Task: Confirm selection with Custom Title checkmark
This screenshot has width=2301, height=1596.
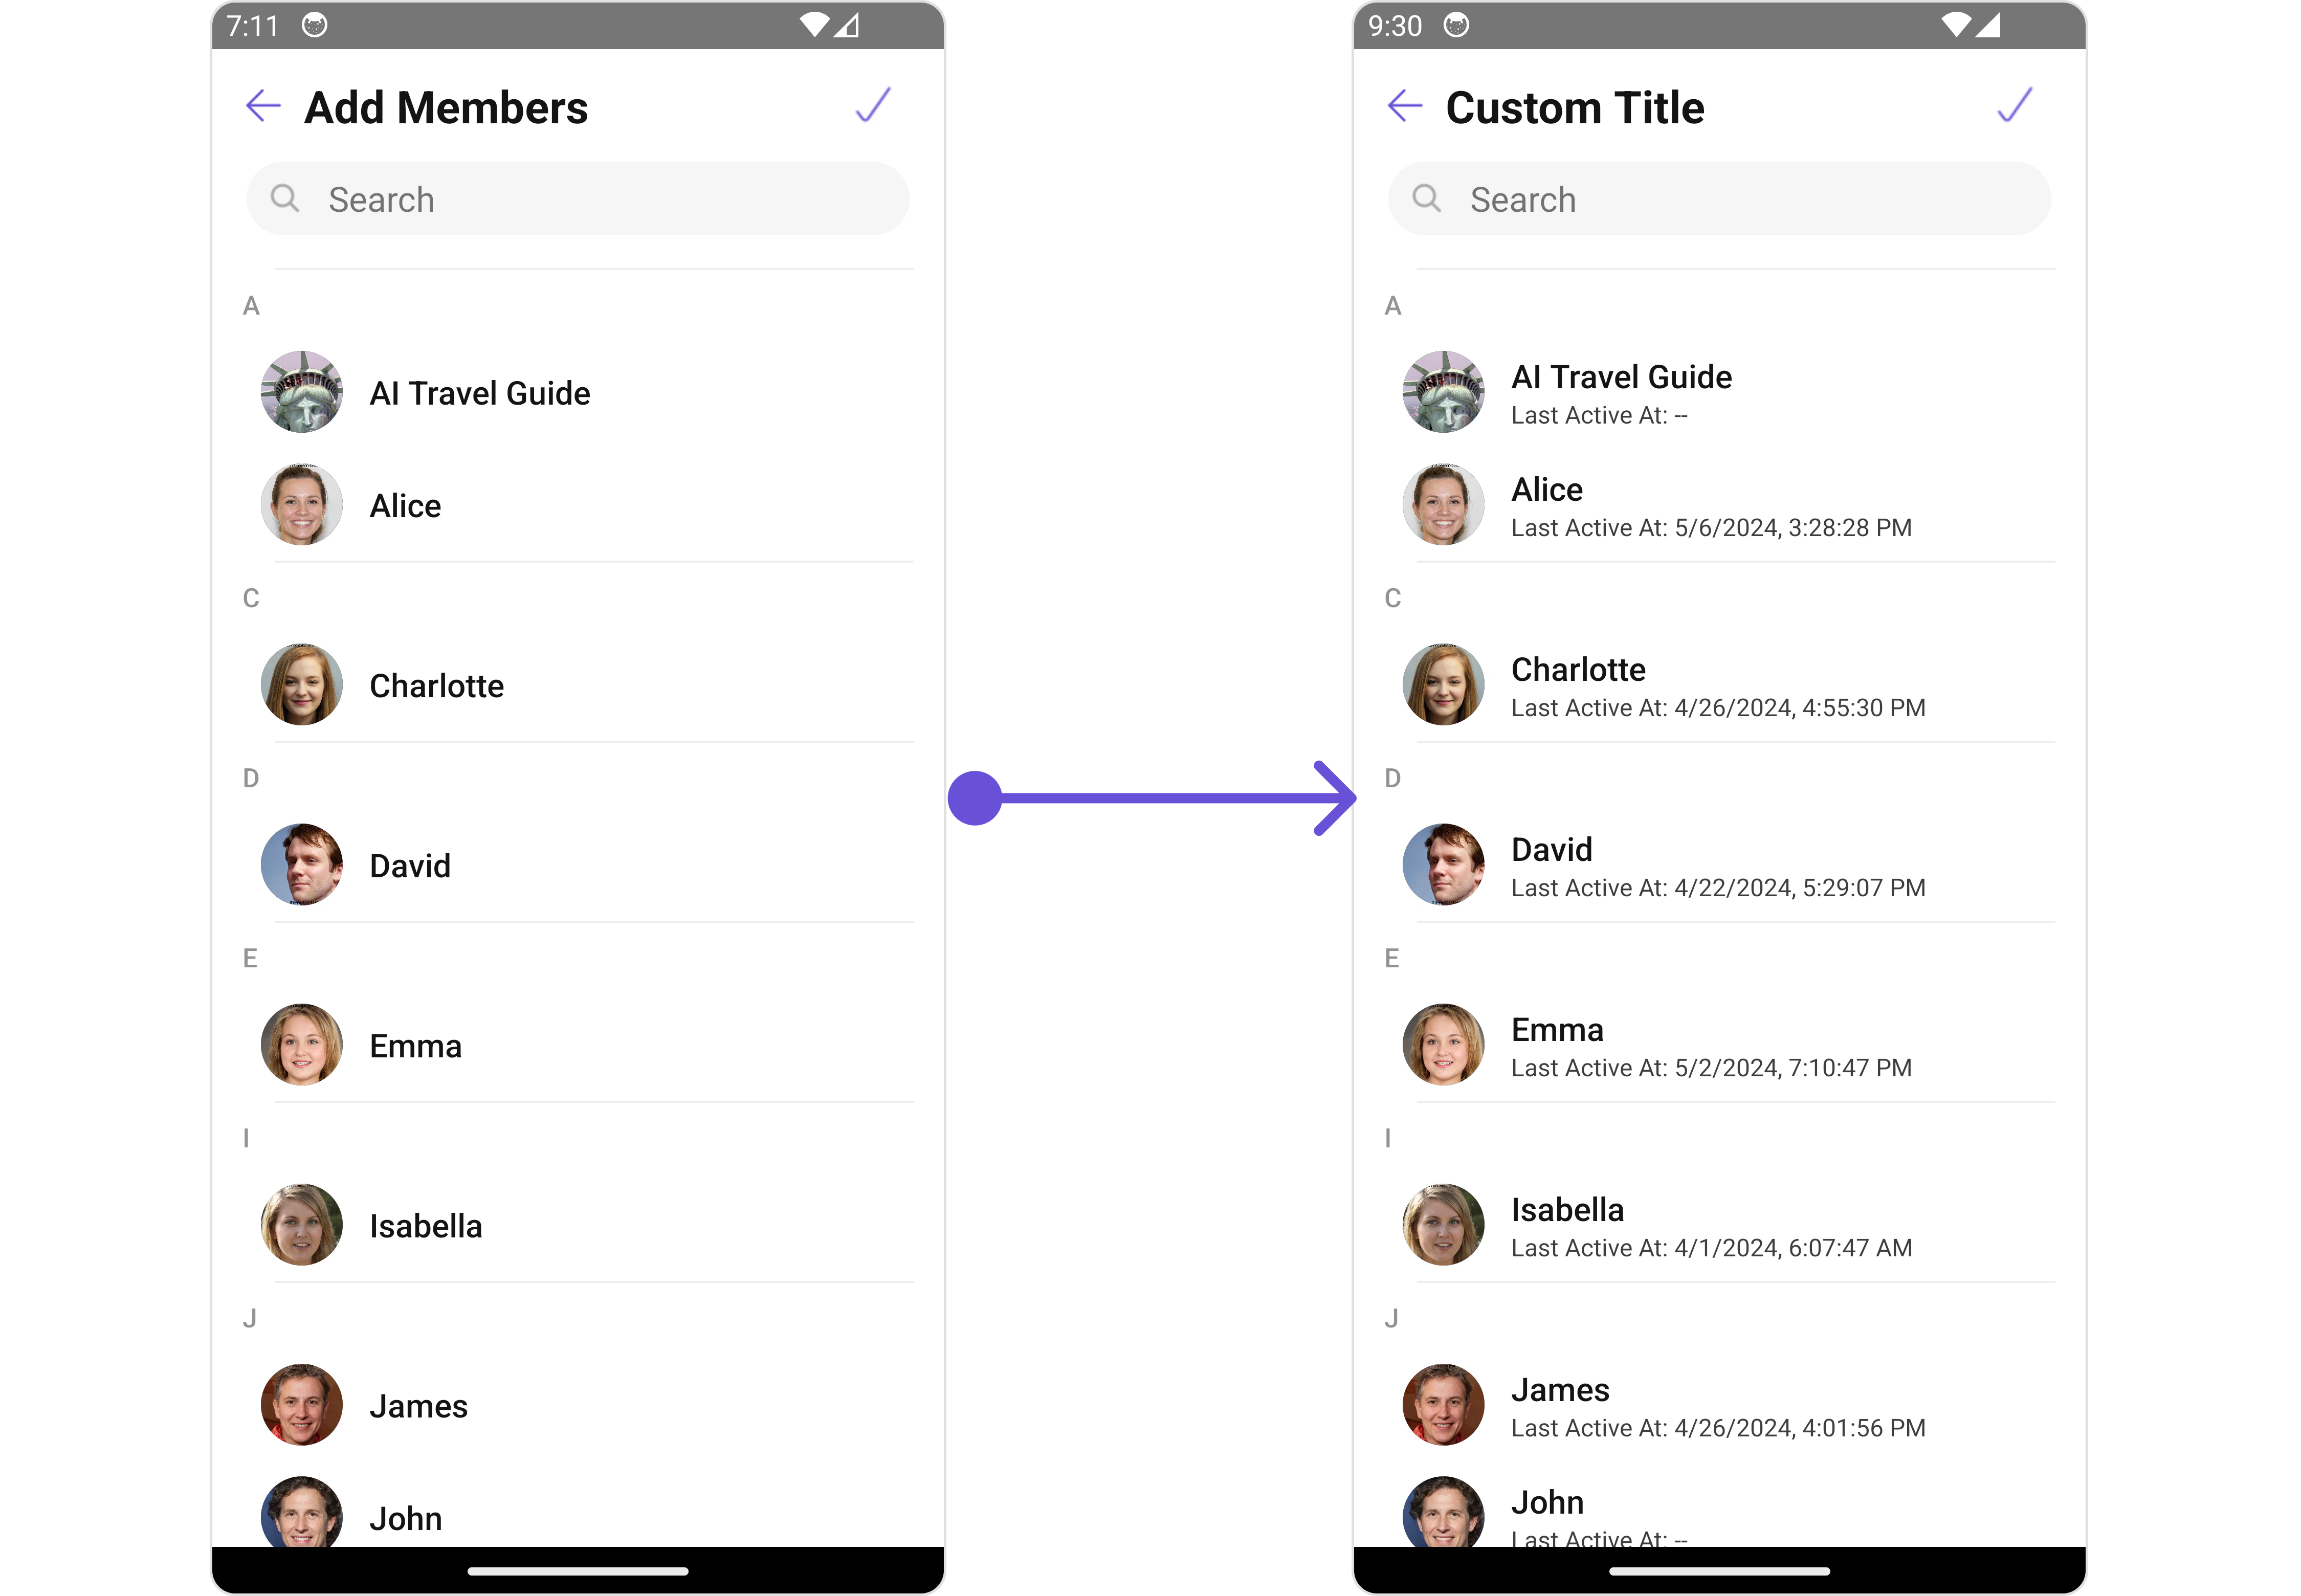Action: click(x=2014, y=105)
